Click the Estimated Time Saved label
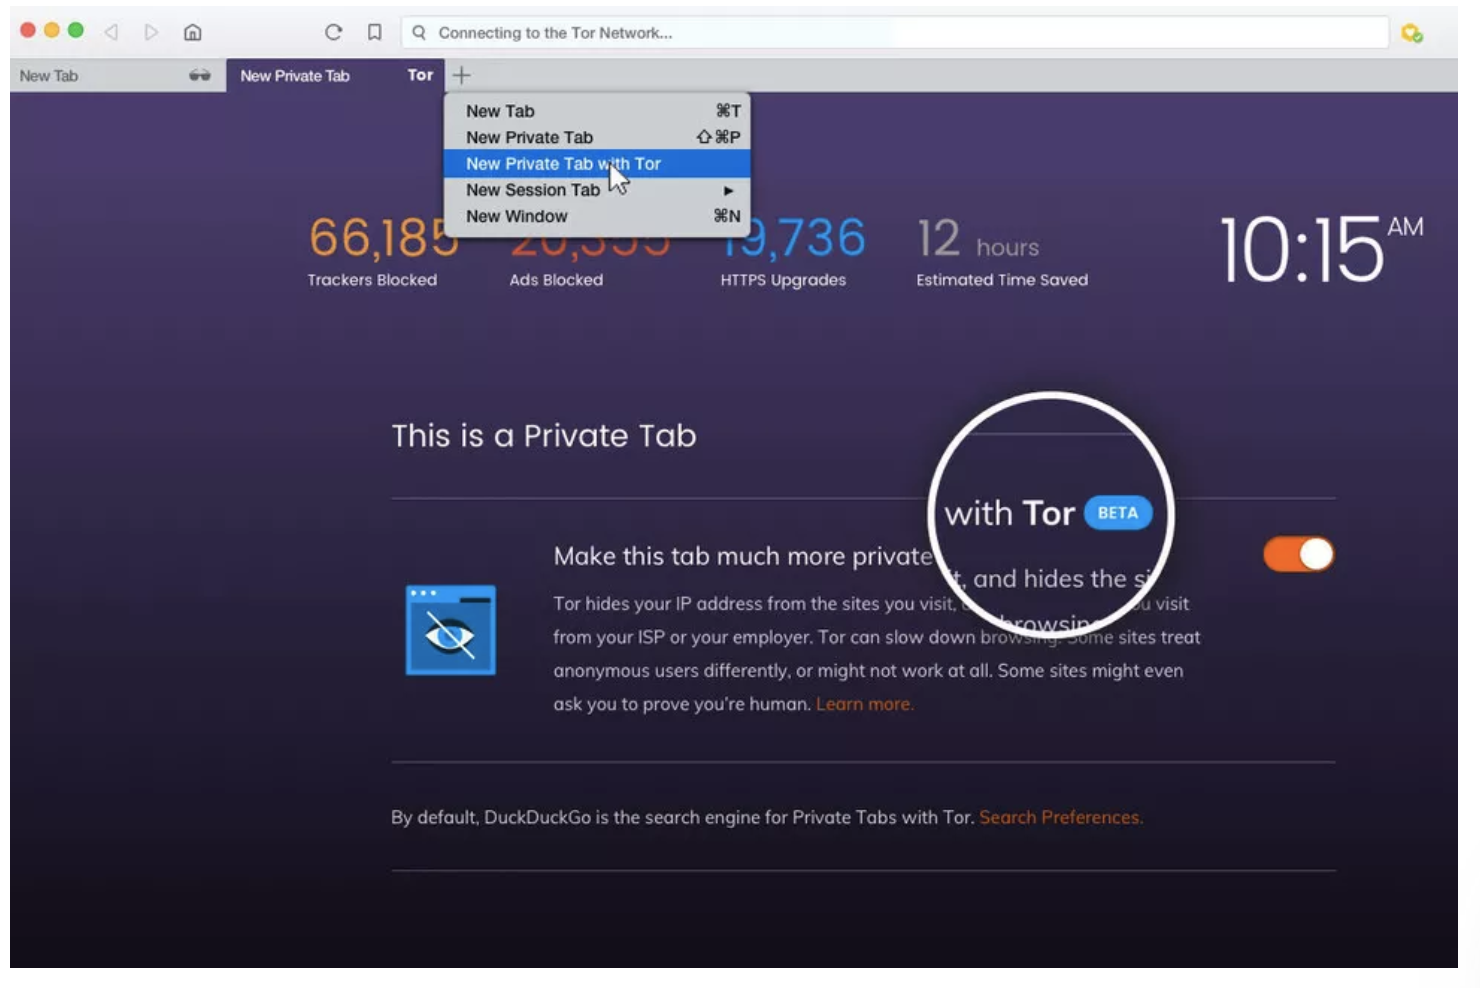This screenshot has width=1480, height=988. point(1002,280)
